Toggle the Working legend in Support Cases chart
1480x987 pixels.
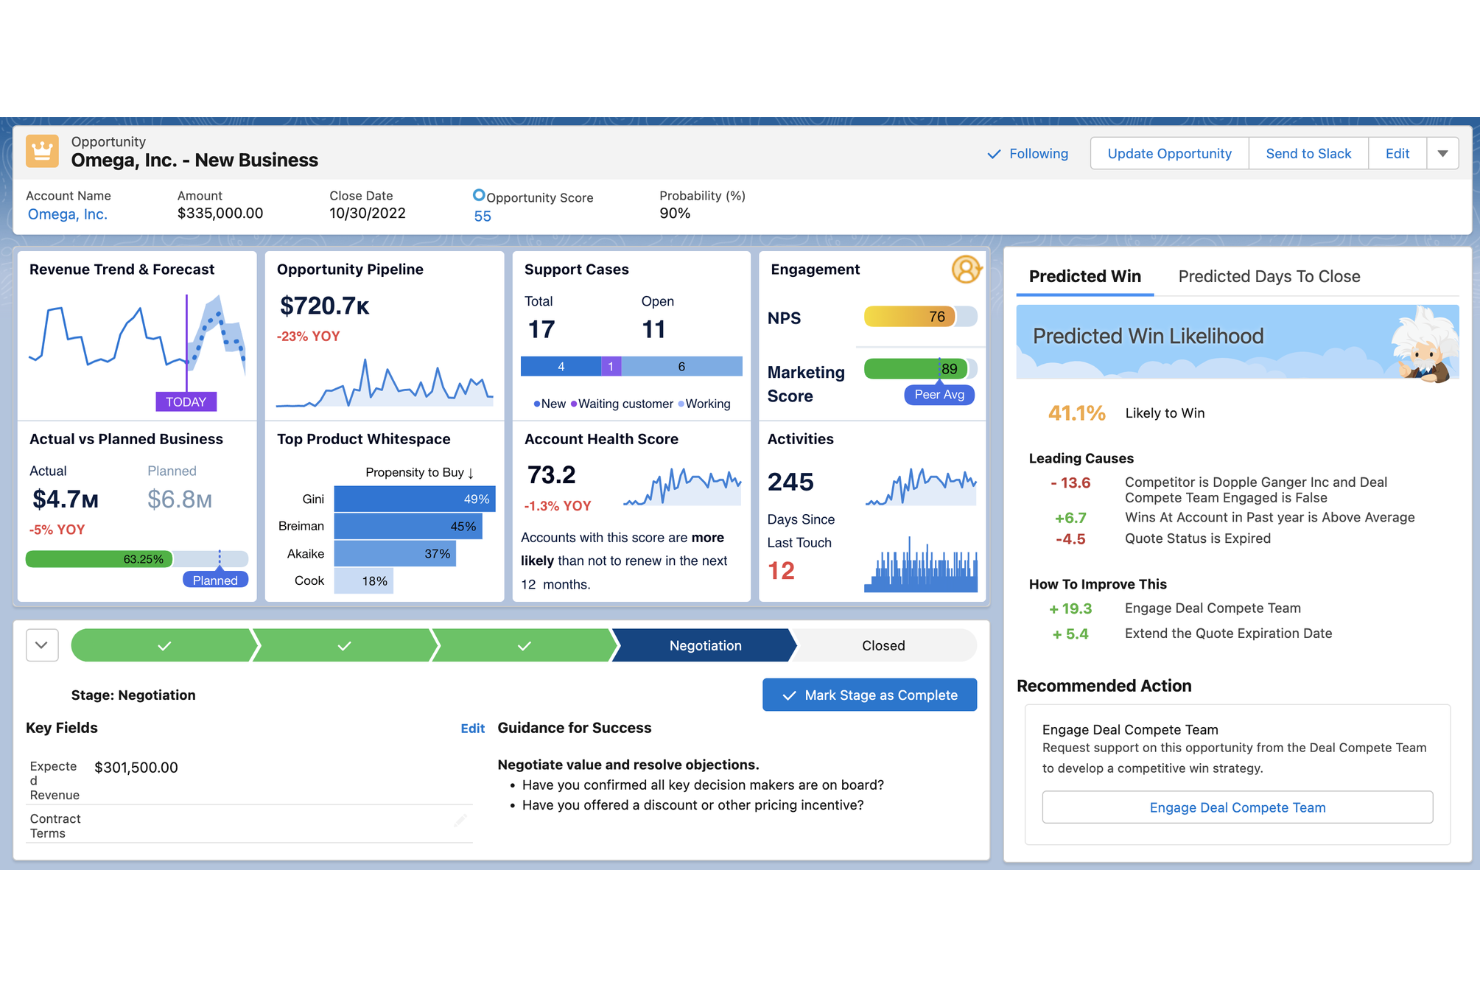click(x=705, y=404)
